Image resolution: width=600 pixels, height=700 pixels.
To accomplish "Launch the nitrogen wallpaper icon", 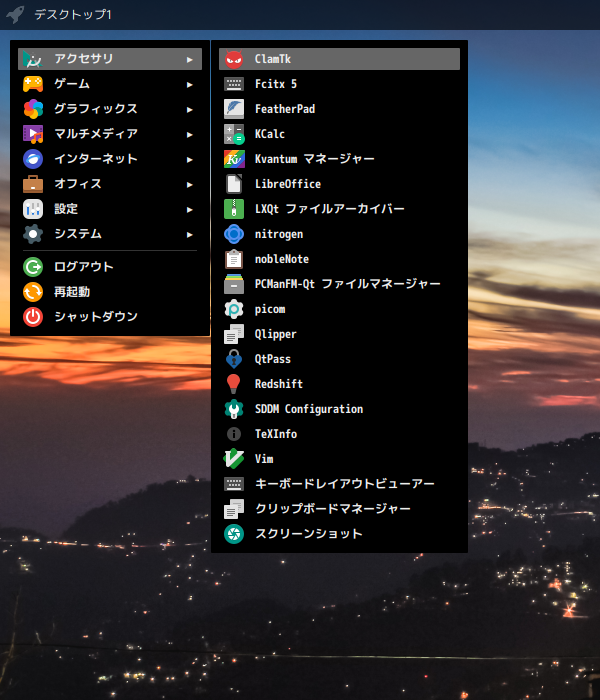I will pyautogui.click(x=234, y=234).
